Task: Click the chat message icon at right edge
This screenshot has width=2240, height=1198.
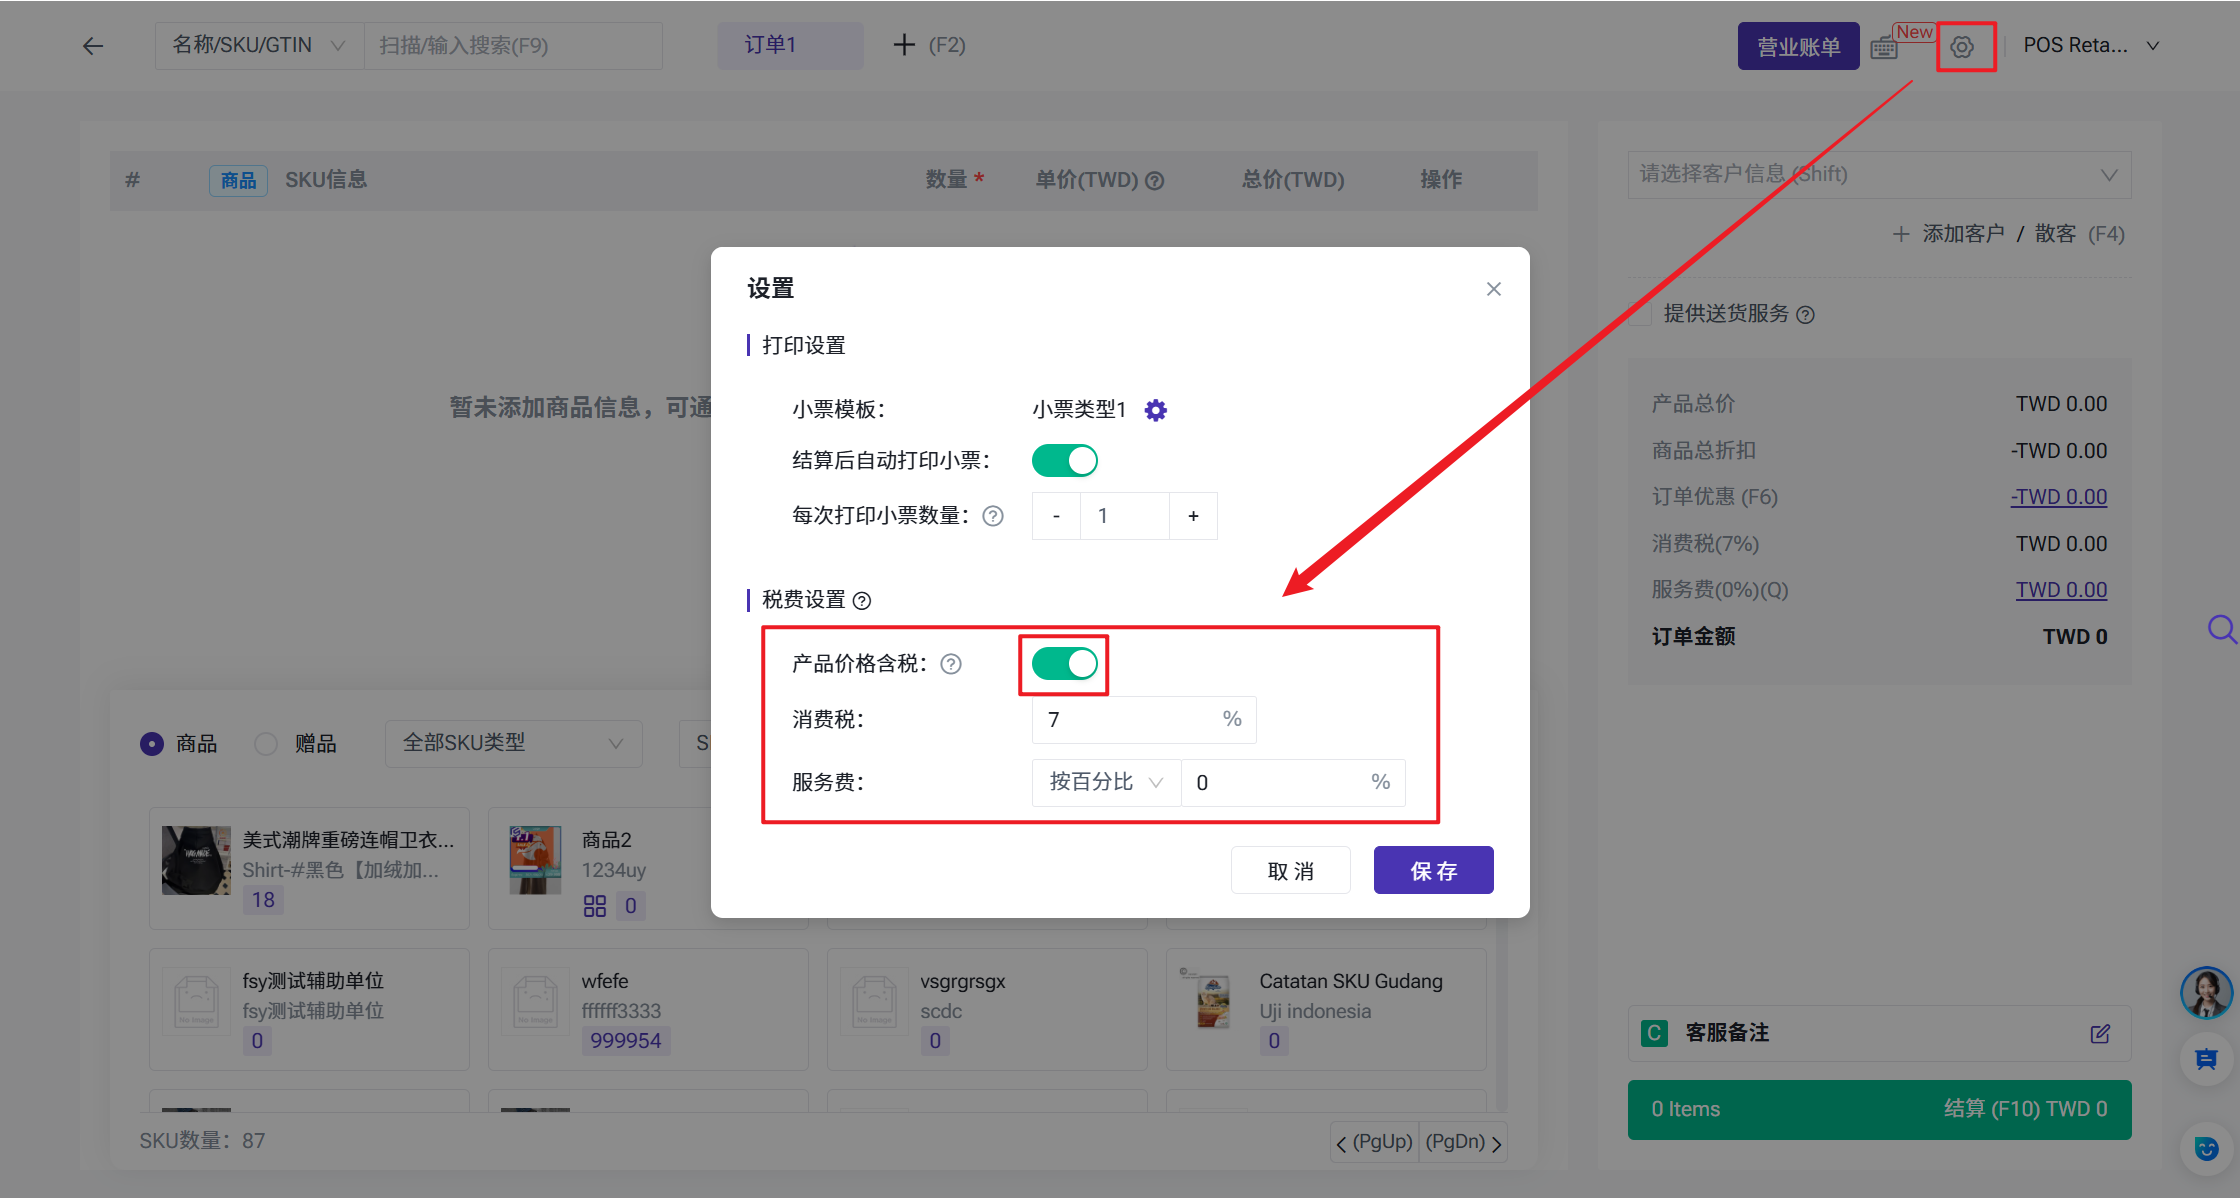Action: click(2205, 1060)
